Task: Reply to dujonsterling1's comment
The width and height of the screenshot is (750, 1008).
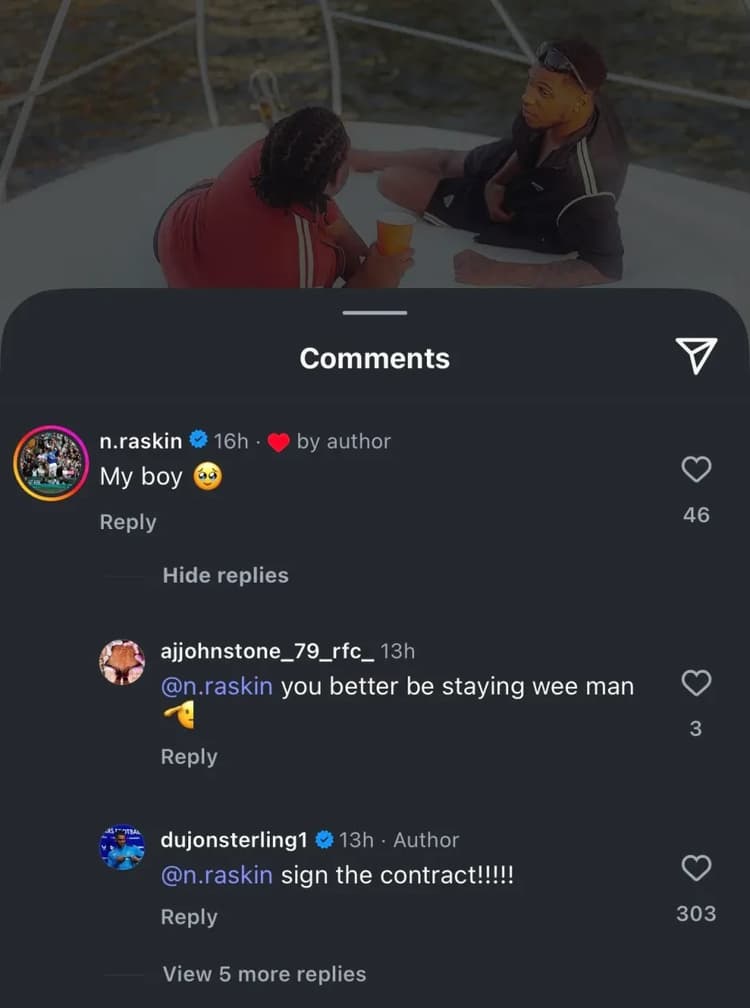Action: (189, 917)
